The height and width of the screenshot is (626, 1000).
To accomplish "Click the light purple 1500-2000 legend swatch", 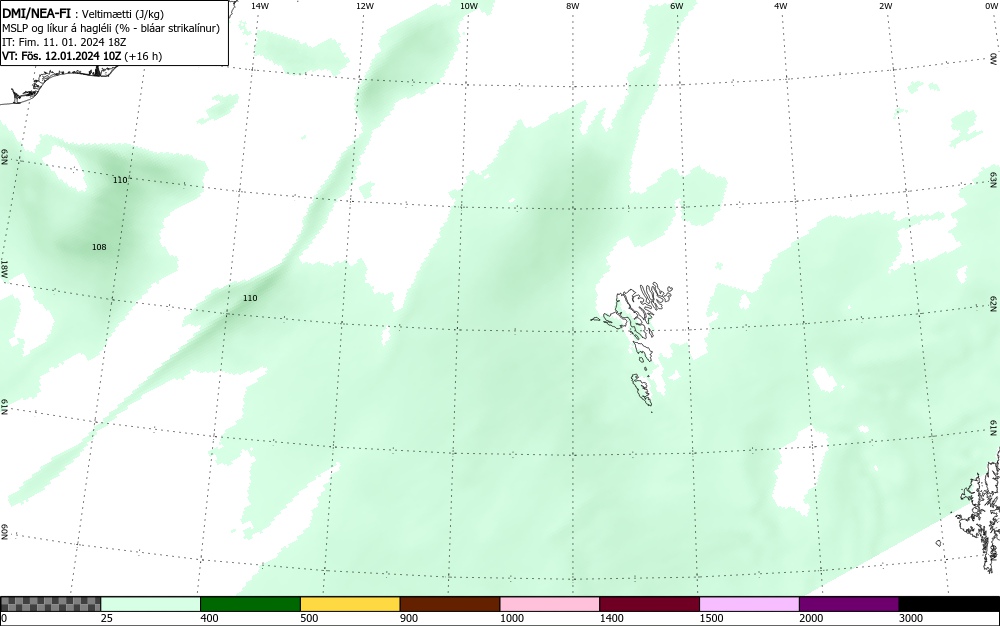I will [749, 604].
